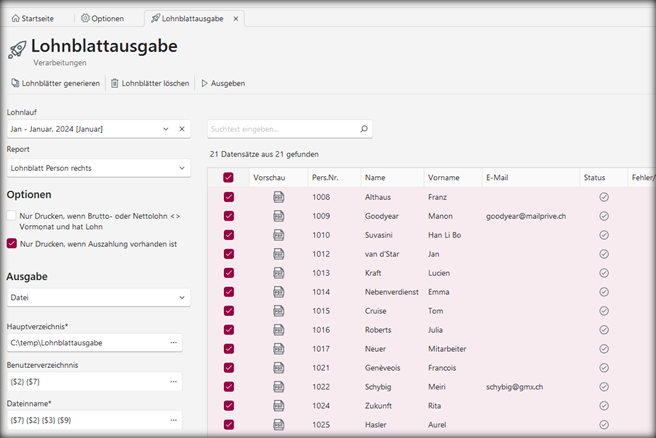Open Benutzerverzeichnis ellipsis options
Image resolution: width=656 pixels, height=438 pixels.
(x=174, y=382)
